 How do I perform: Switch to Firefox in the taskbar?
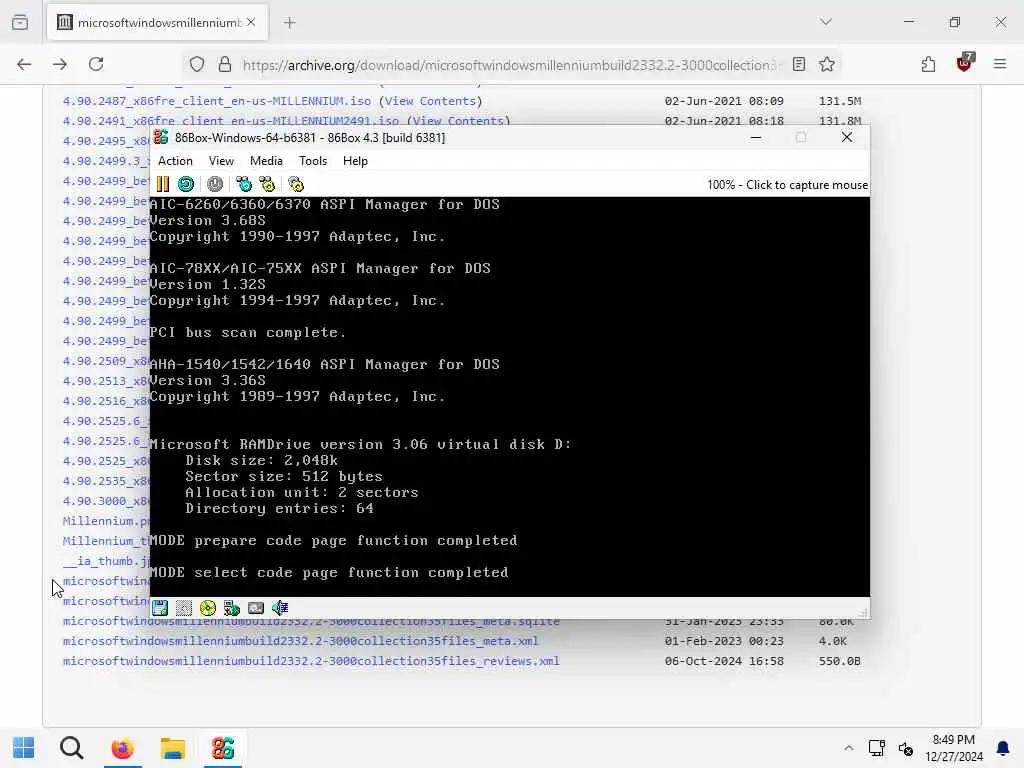coord(122,748)
